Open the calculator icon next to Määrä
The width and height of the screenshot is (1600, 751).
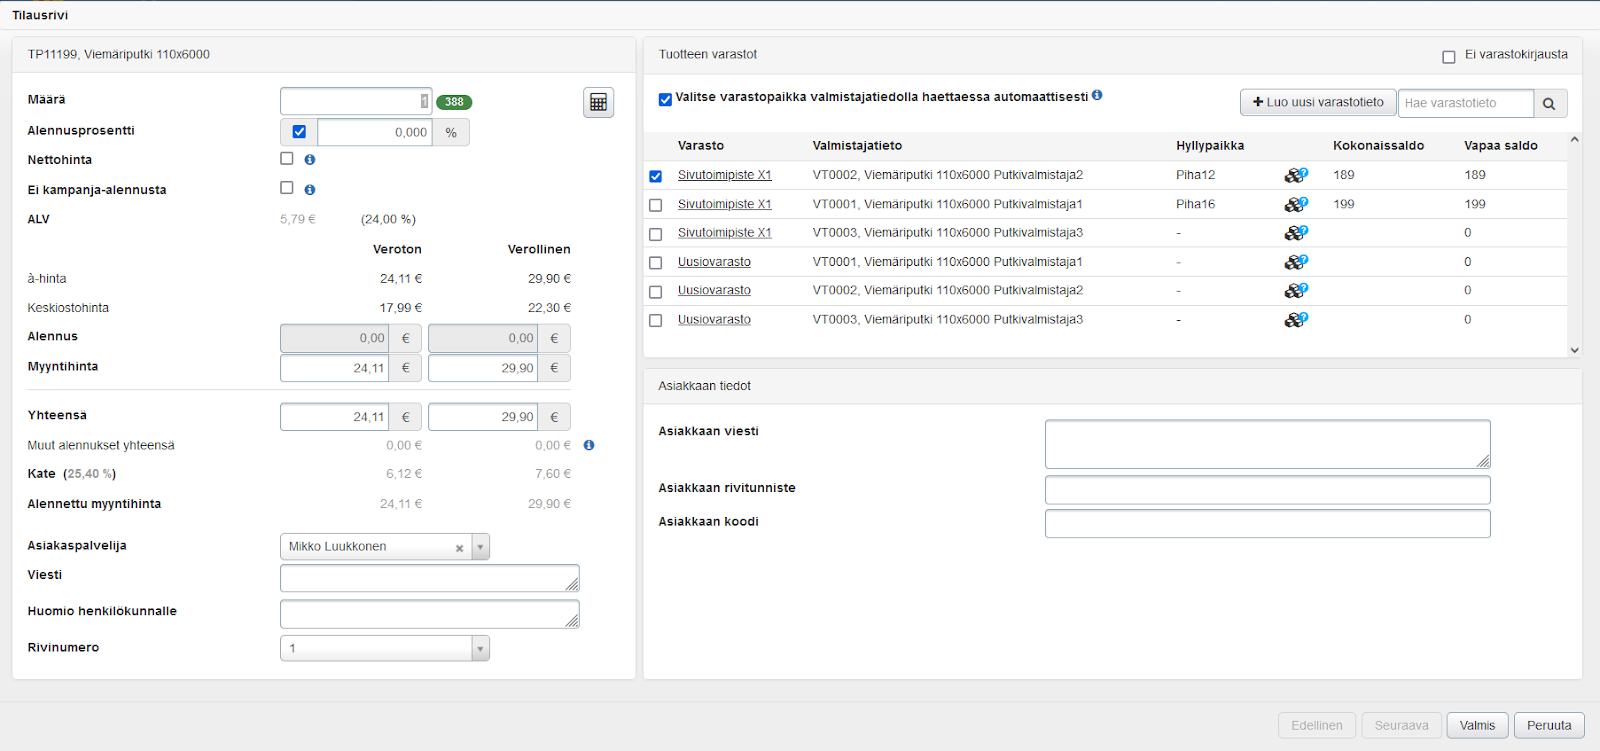click(598, 102)
